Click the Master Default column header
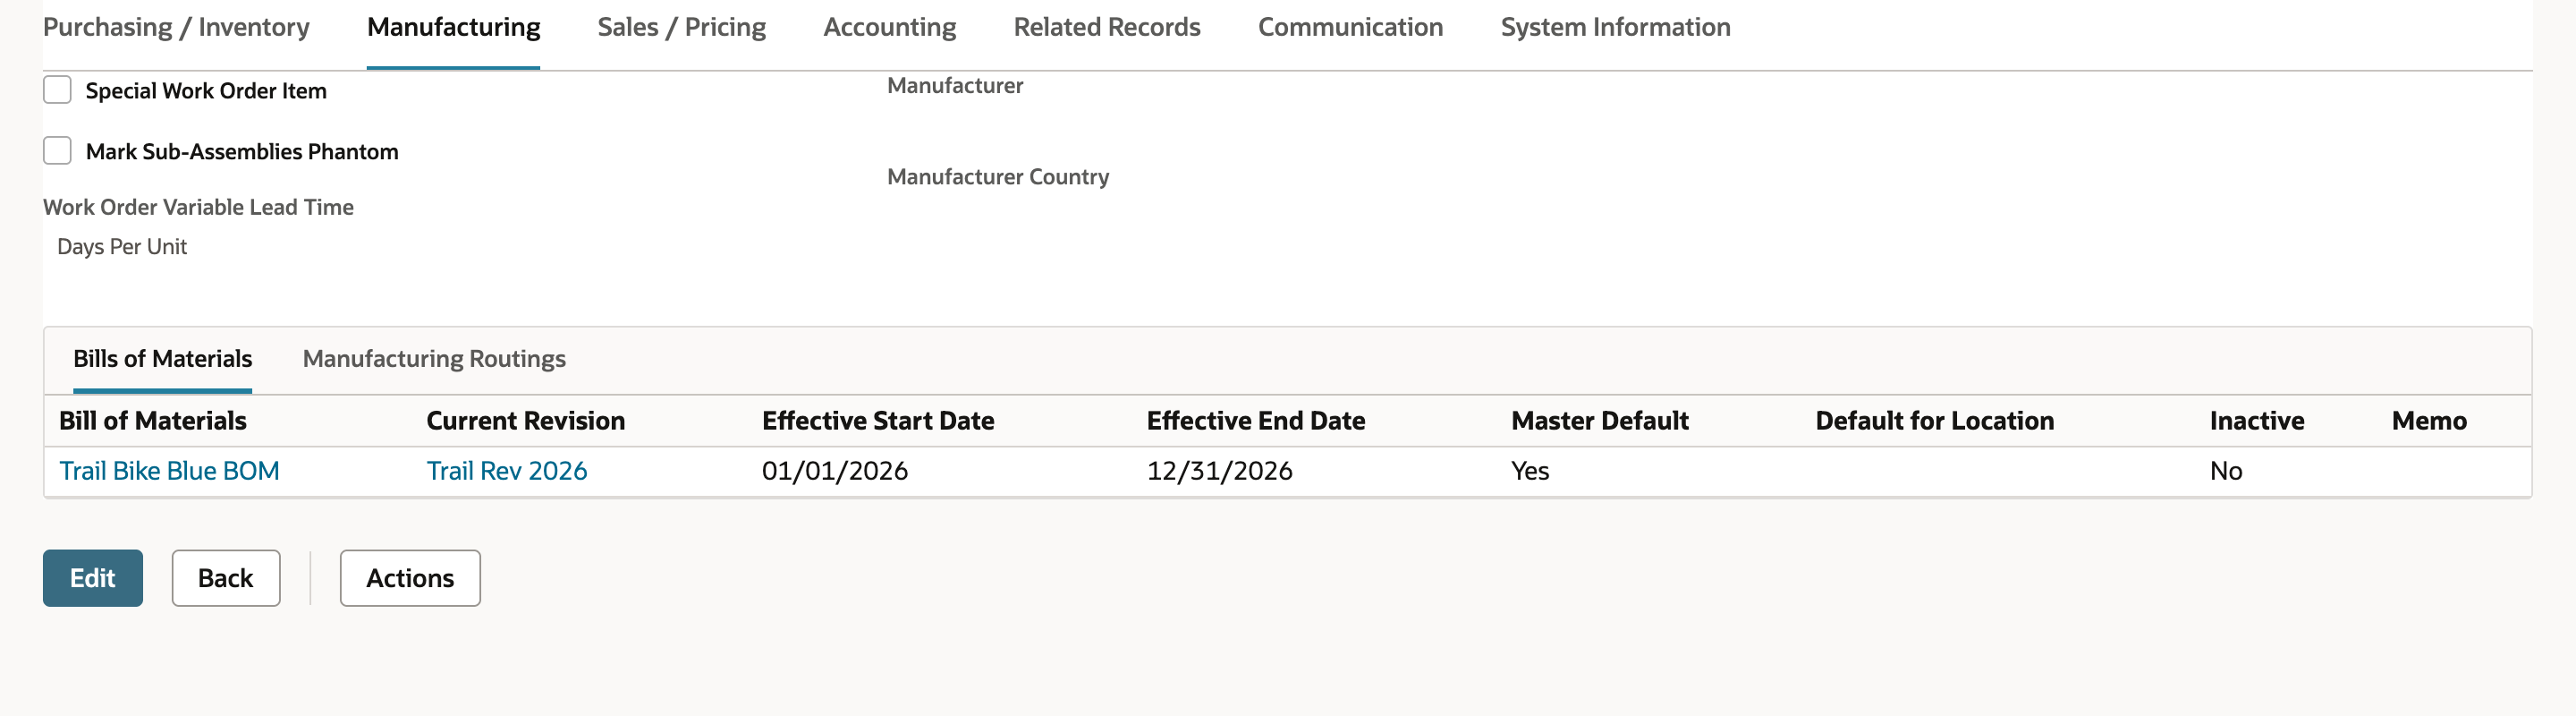Screen dimensions: 2576x716 point(1600,421)
